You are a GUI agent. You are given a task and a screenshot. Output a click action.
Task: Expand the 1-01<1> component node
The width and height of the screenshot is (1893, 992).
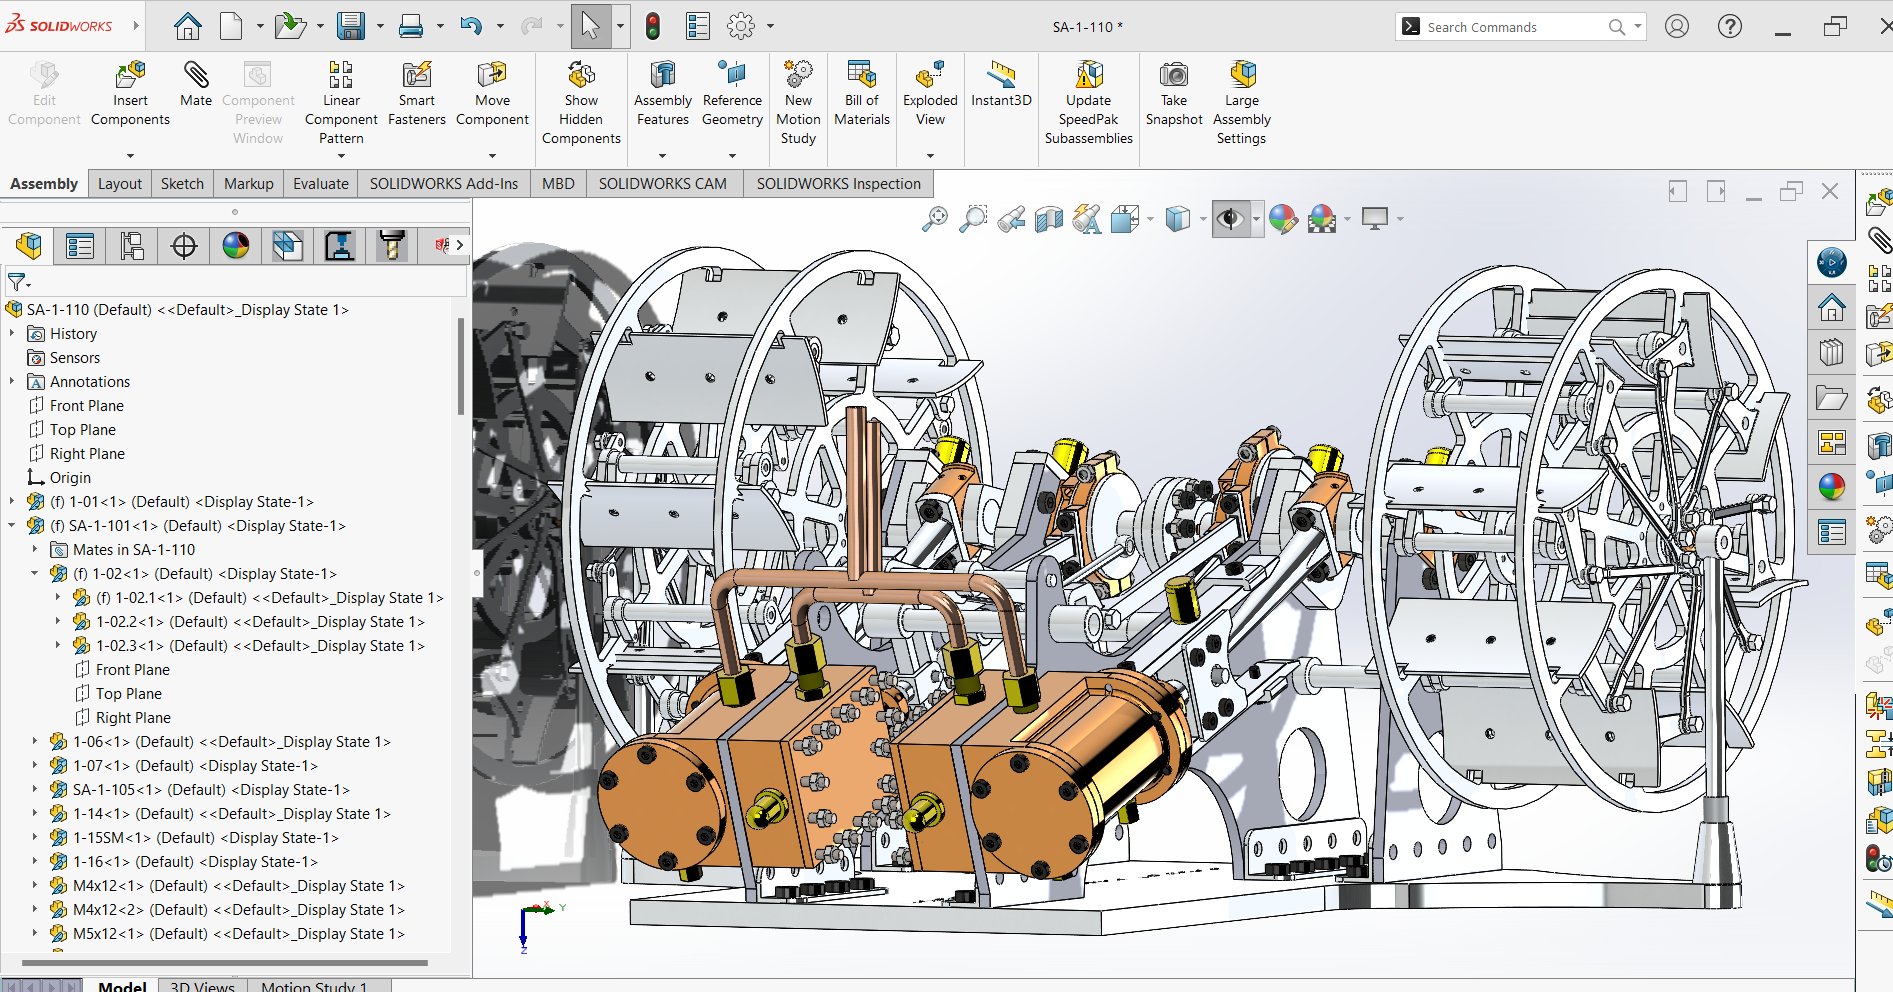tap(12, 501)
